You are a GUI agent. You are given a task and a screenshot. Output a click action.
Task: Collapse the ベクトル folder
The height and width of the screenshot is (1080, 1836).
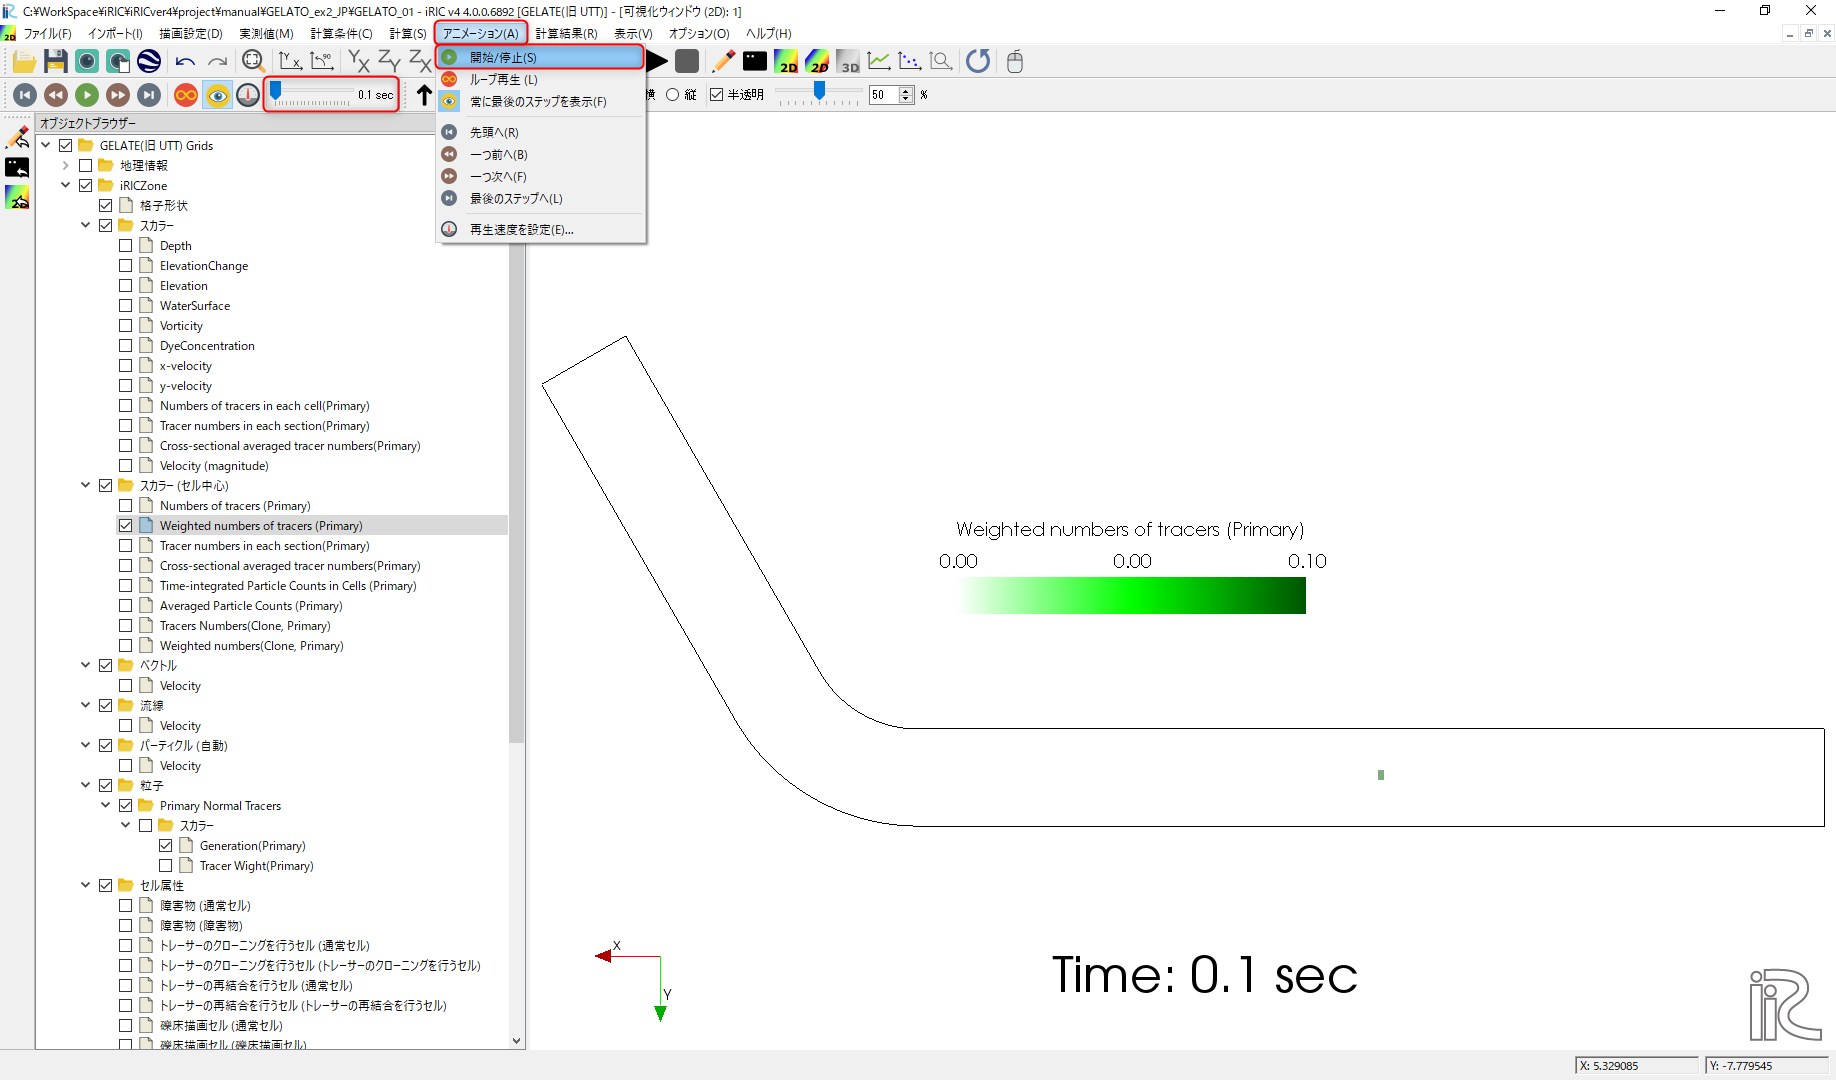[x=86, y=665]
